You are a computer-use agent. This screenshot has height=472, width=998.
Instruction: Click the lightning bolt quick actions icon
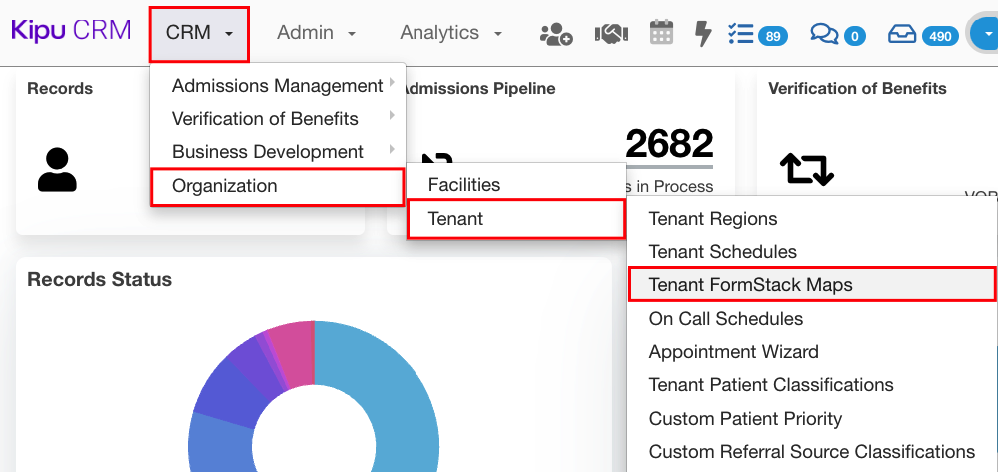tap(703, 34)
